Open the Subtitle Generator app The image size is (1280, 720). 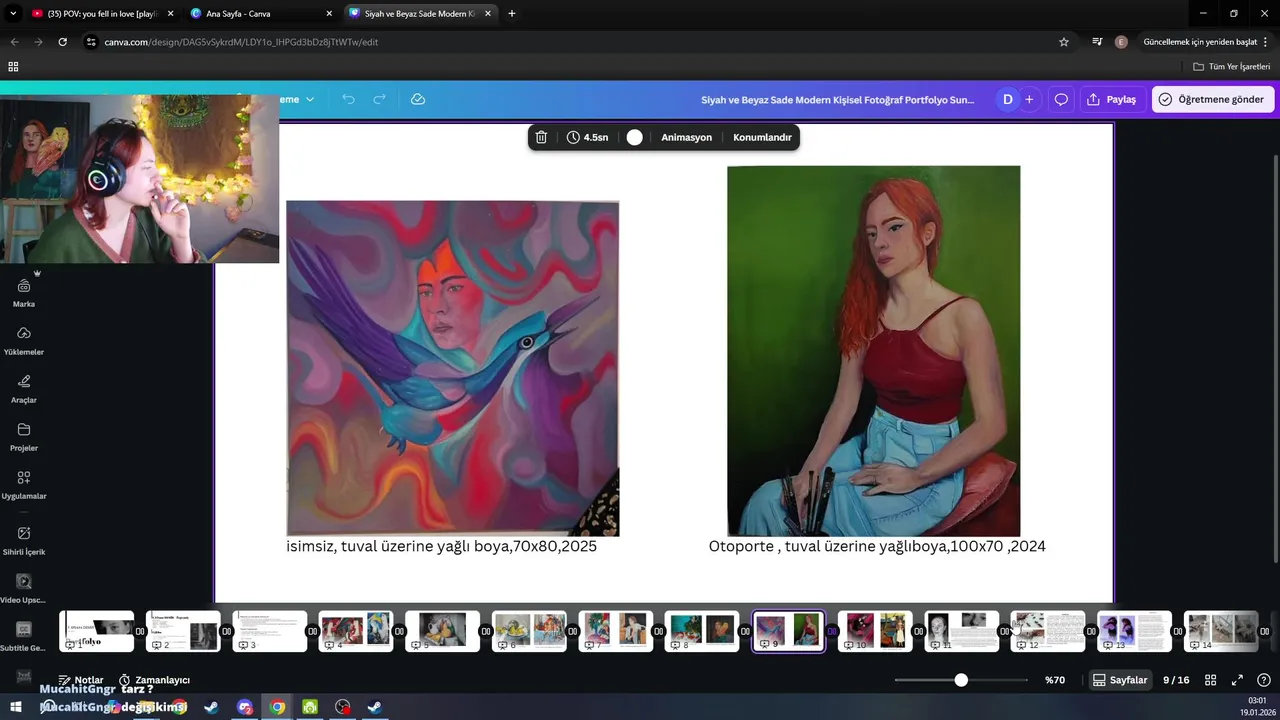tap(24, 637)
